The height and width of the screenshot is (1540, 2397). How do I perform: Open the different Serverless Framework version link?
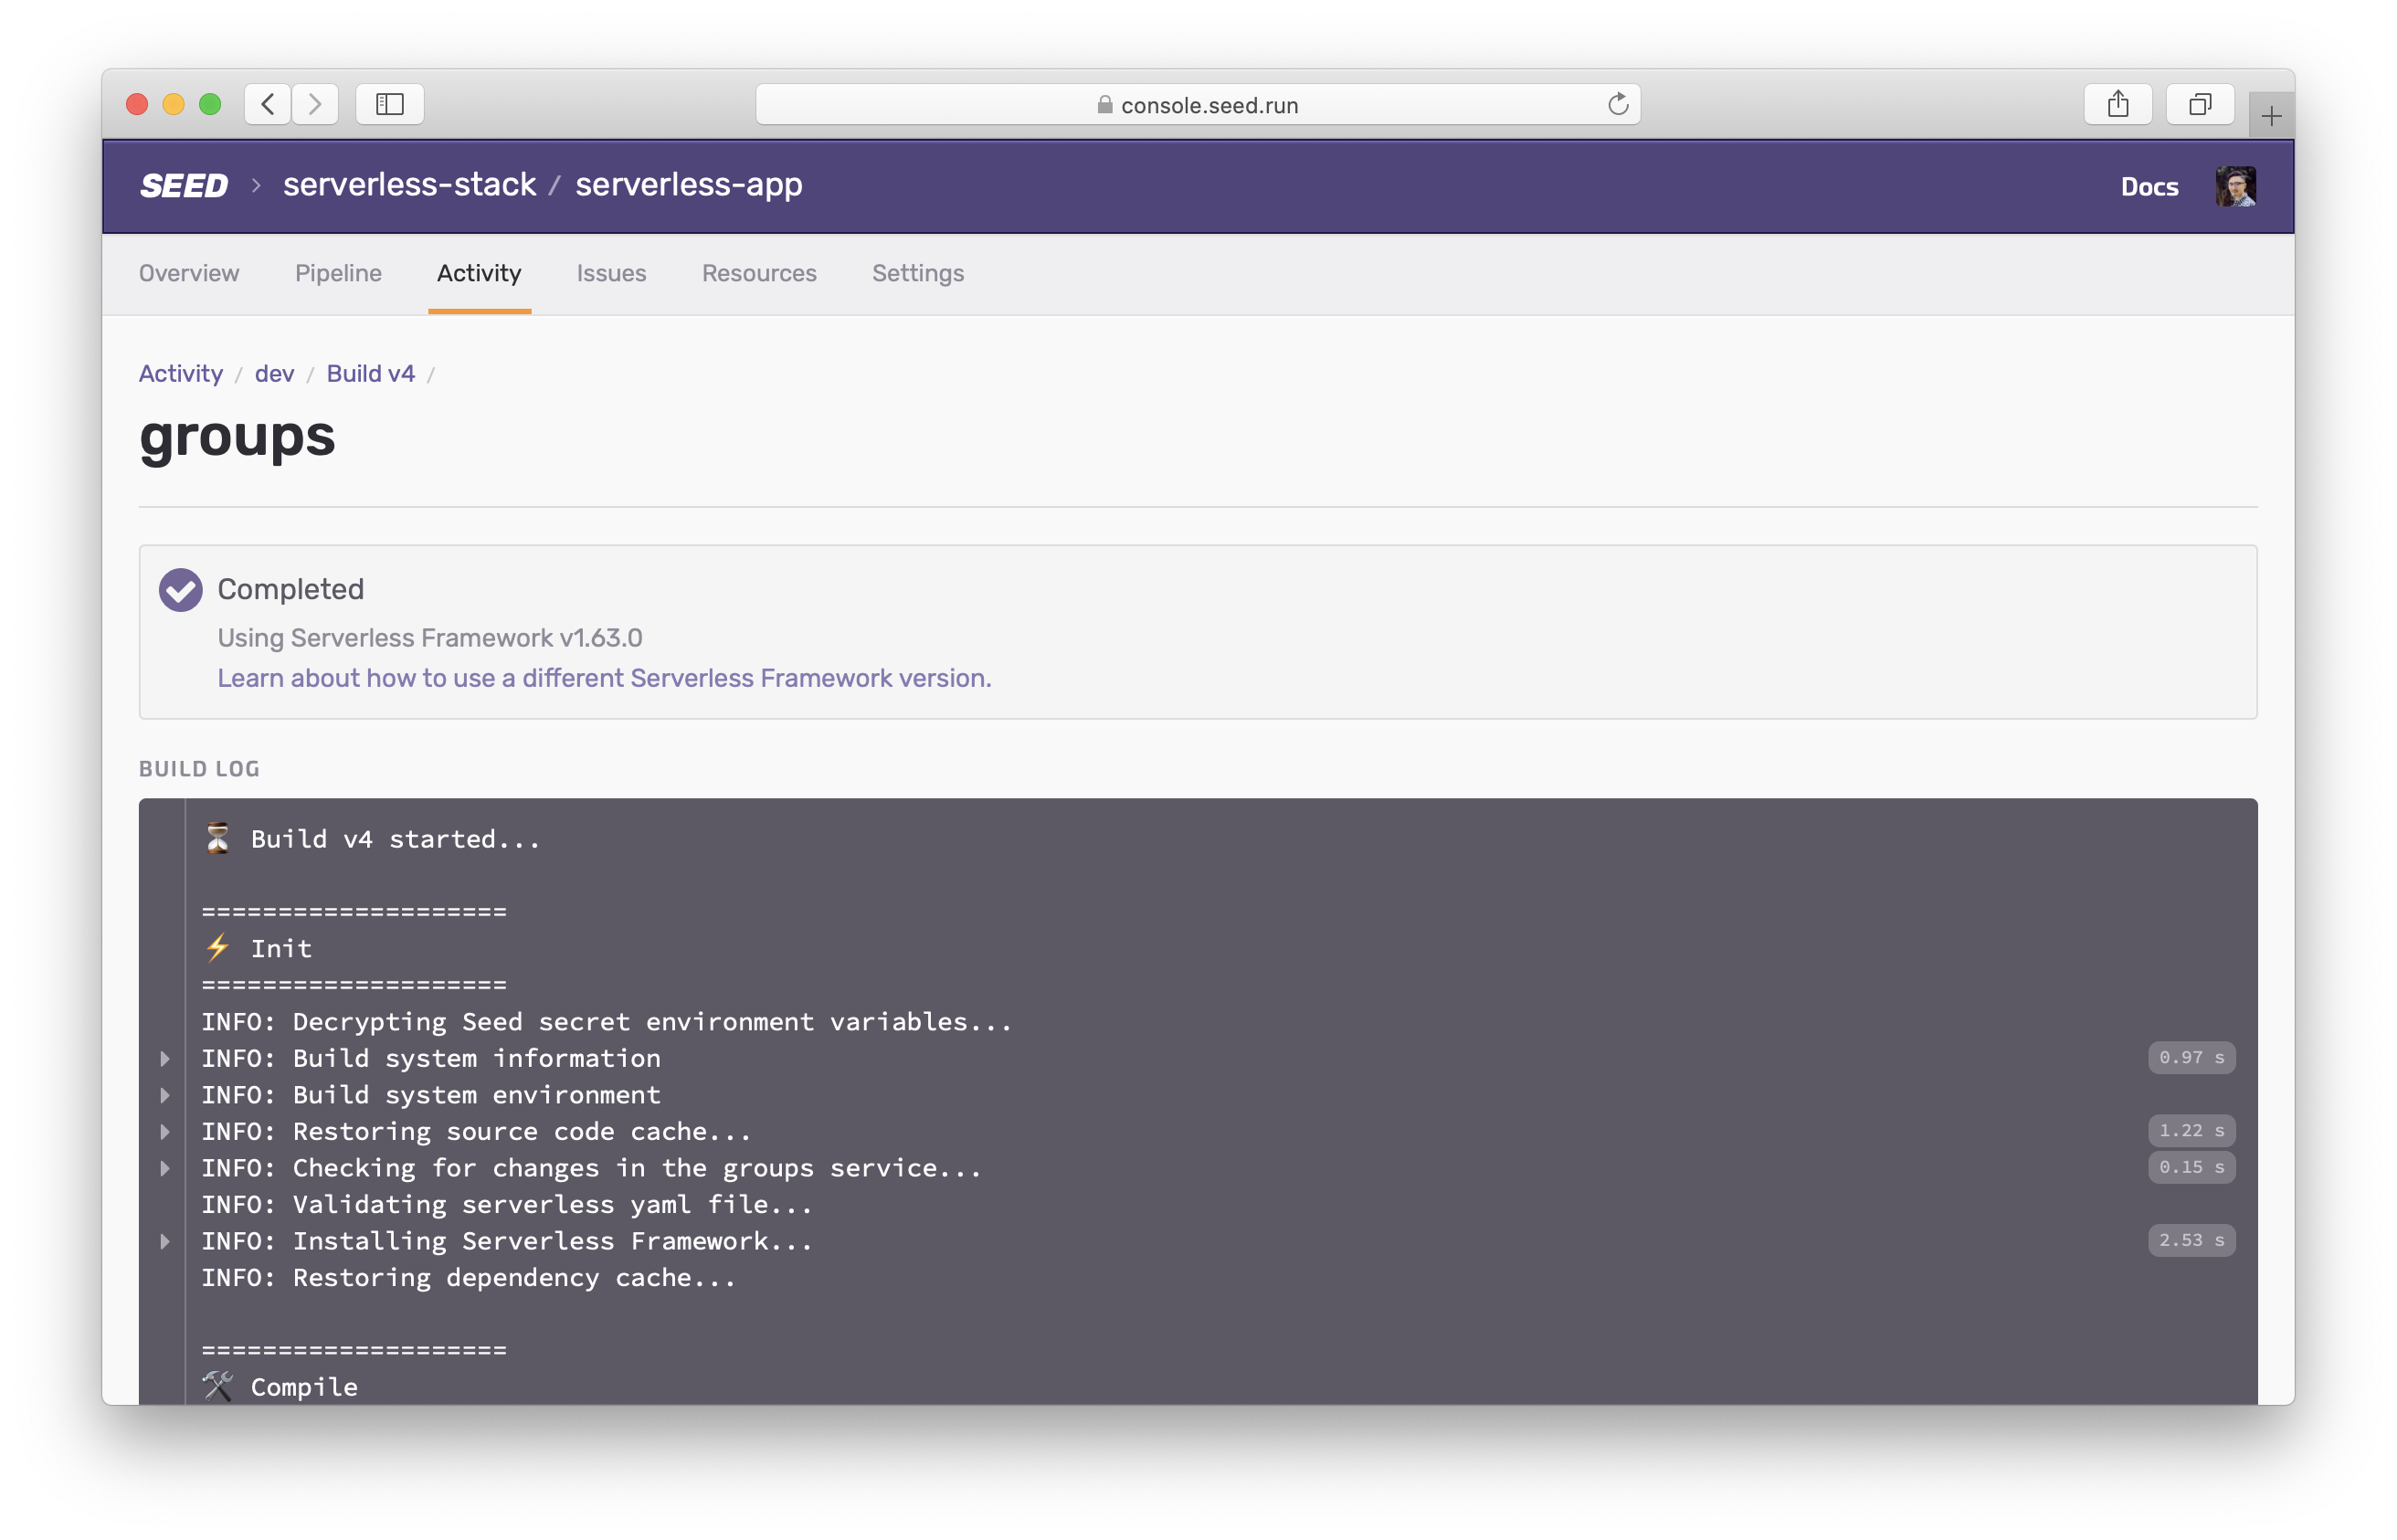[x=604, y=678]
